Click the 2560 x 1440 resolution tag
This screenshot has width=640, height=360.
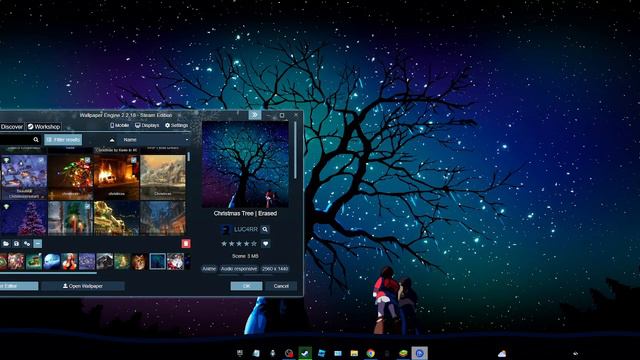(x=275, y=269)
